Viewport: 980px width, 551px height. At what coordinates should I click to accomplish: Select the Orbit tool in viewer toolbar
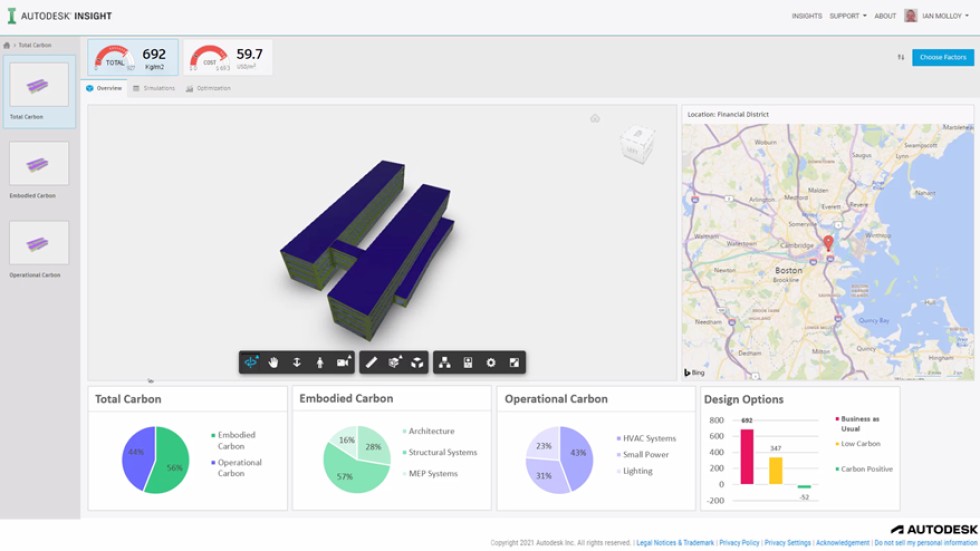[x=251, y=362]
